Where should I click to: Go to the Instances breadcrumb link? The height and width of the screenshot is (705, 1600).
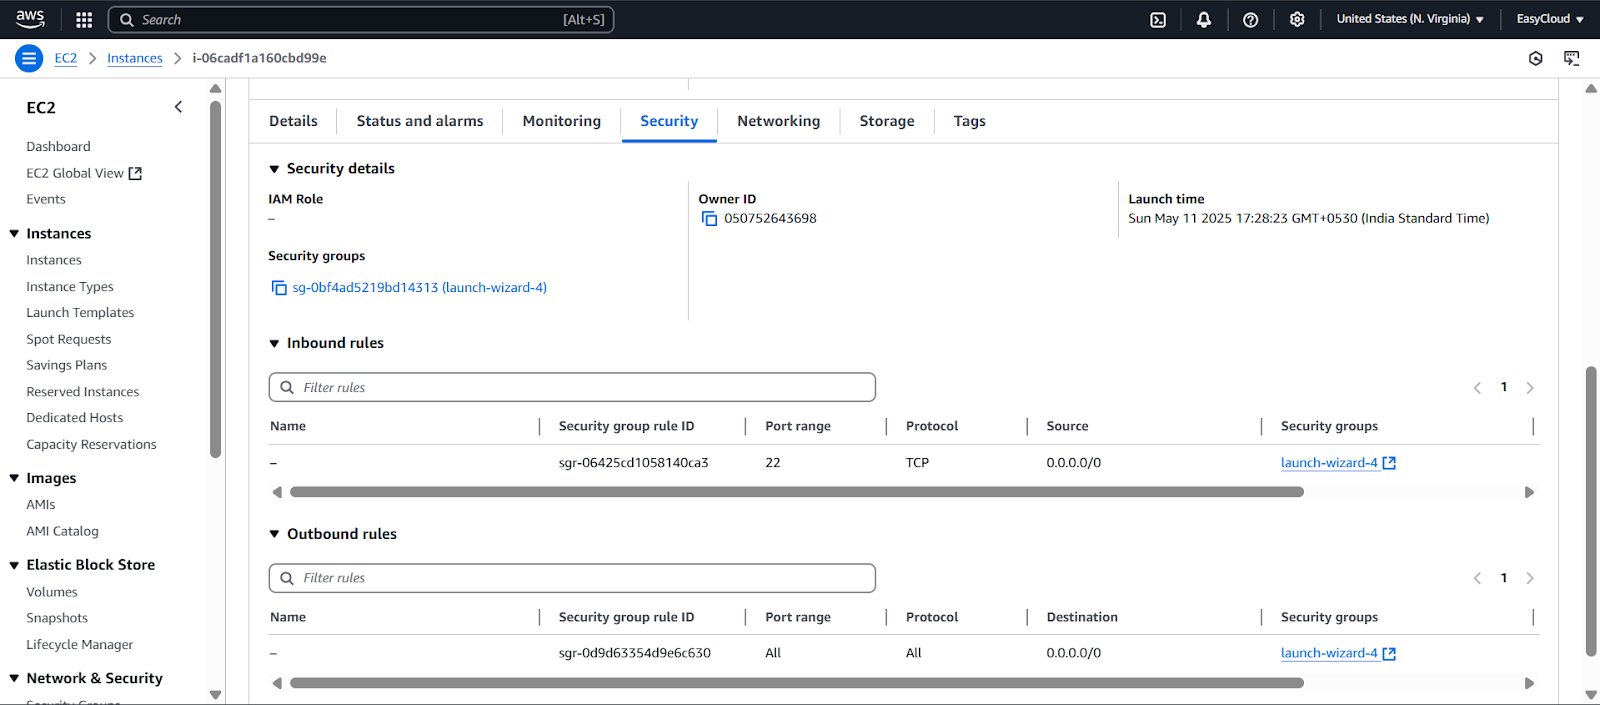tap(135, 58)
